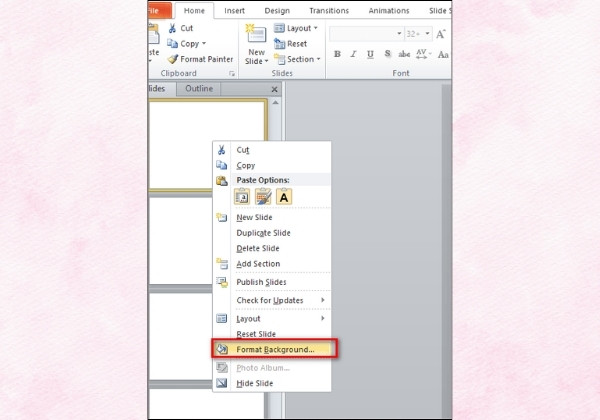This screenshot has height=420, width=600.
Task: Switch to the Insert tab
Action: (235, 11)
